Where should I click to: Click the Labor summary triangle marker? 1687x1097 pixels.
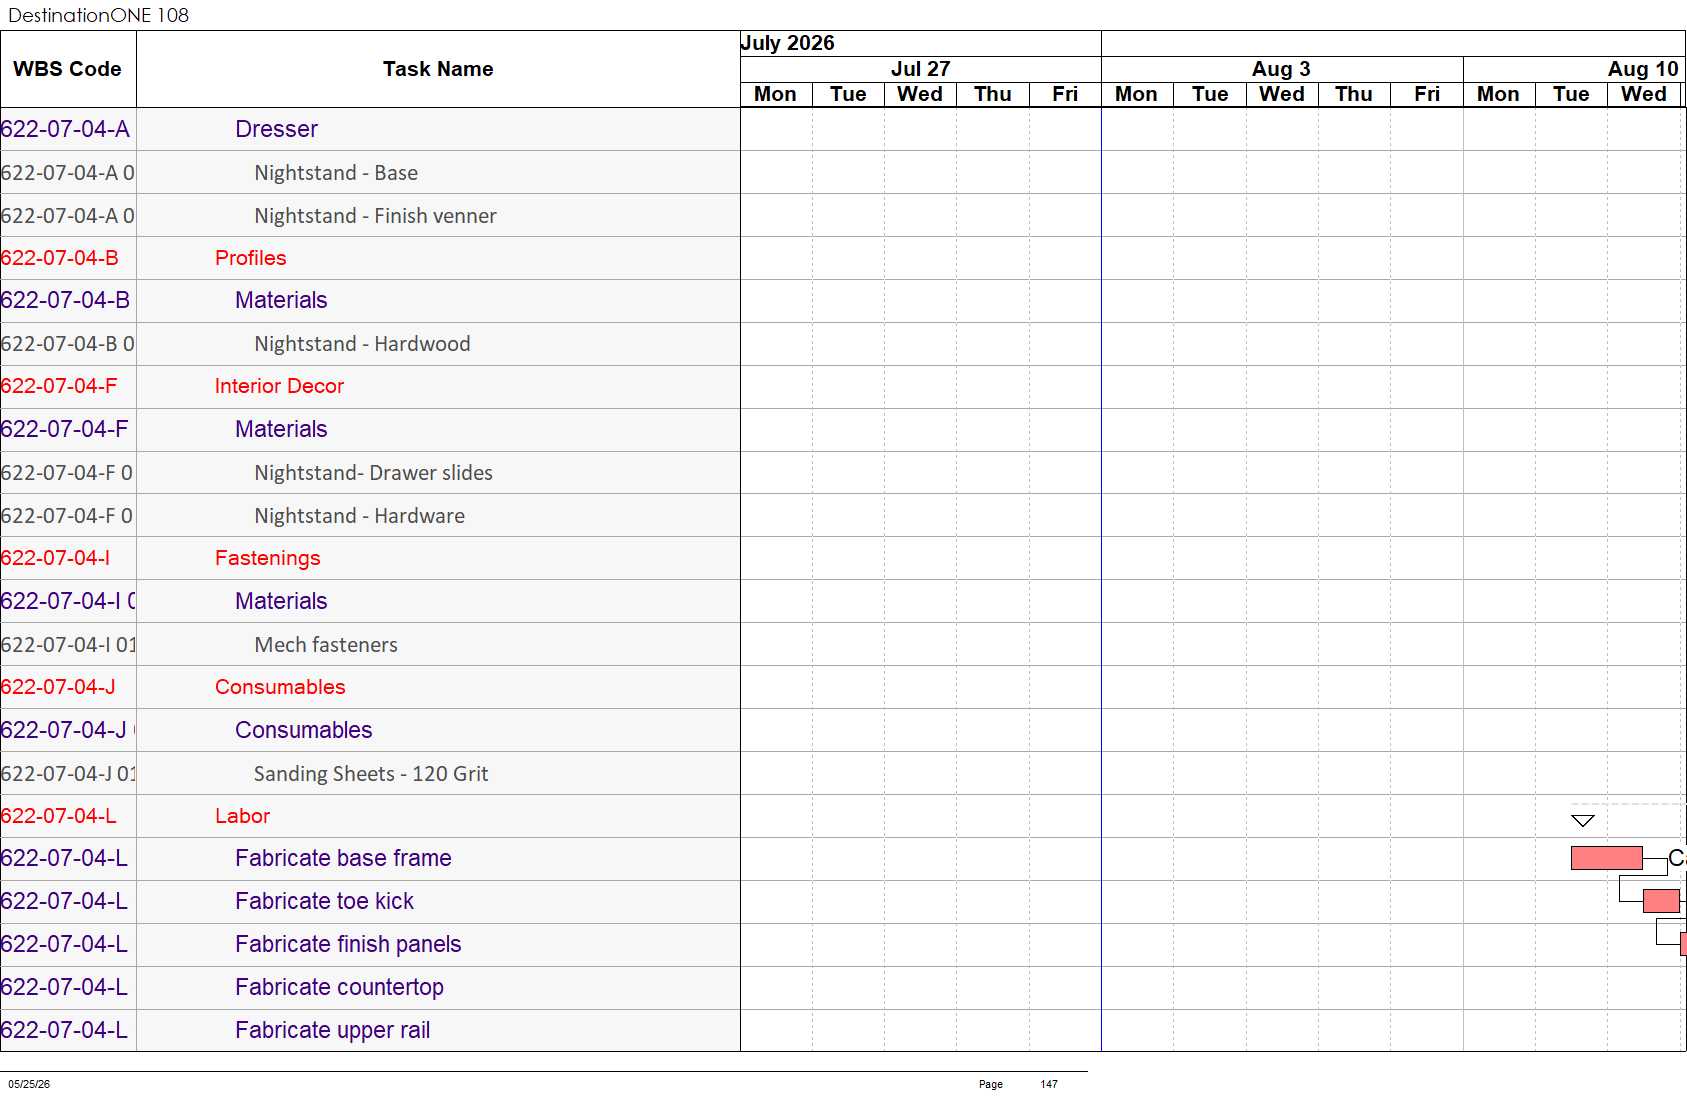point(1582,820)
